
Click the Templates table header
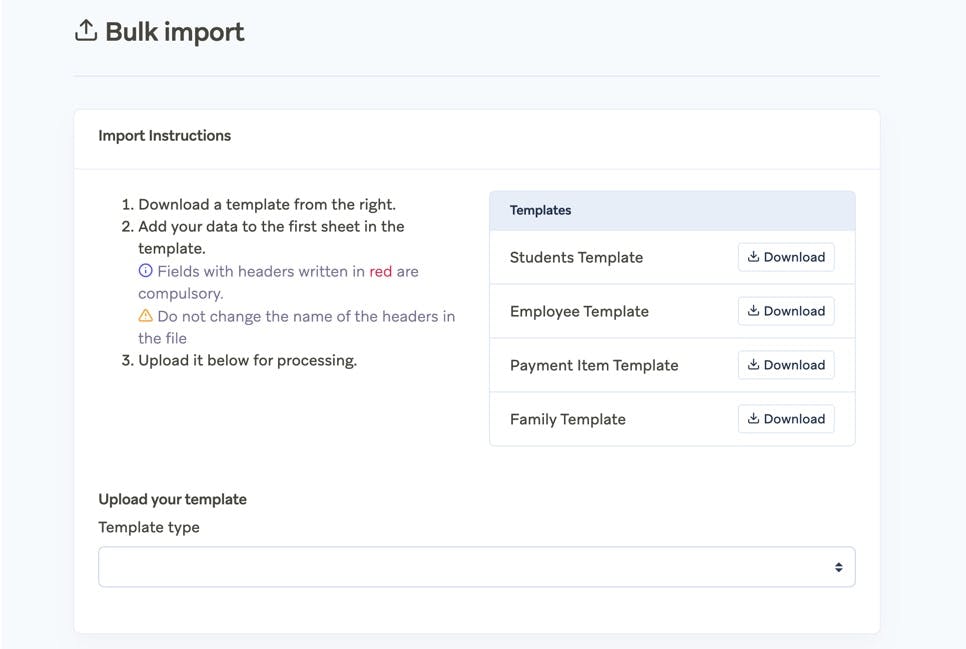(x=541, y=211)
